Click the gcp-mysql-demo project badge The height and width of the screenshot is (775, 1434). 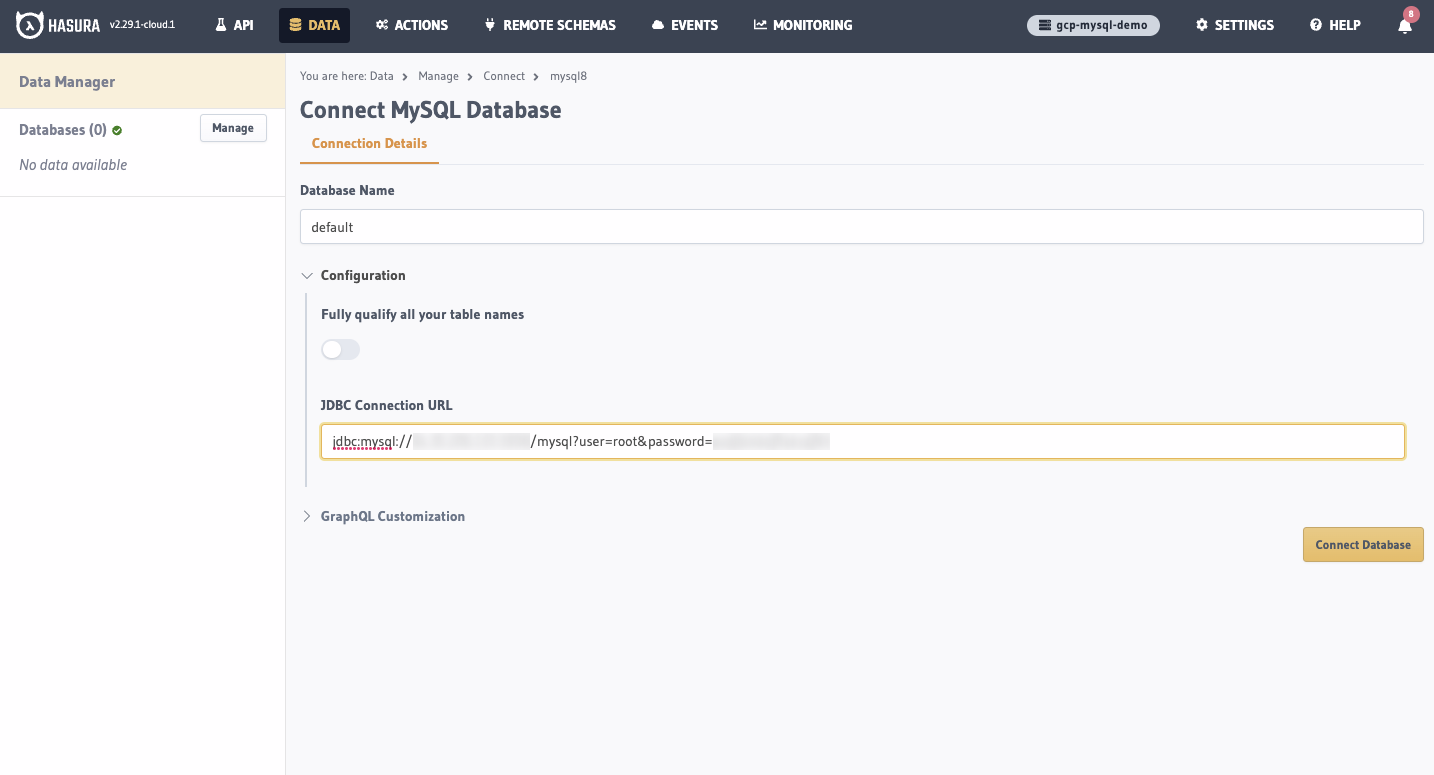click(x=1093, y=25)
